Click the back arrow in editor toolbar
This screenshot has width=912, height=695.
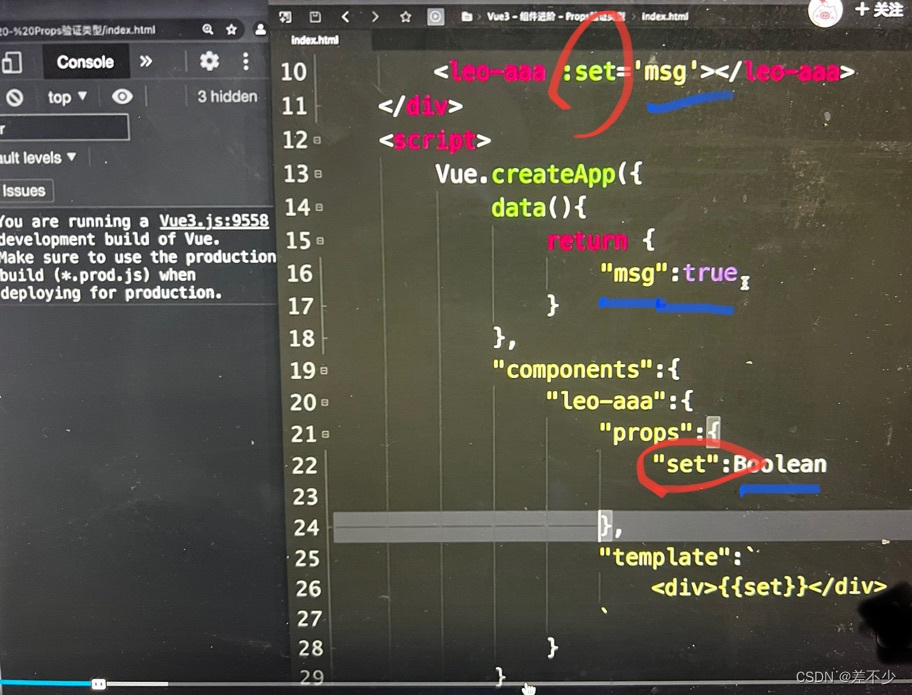pyautogui.click(x=346, y=15)
